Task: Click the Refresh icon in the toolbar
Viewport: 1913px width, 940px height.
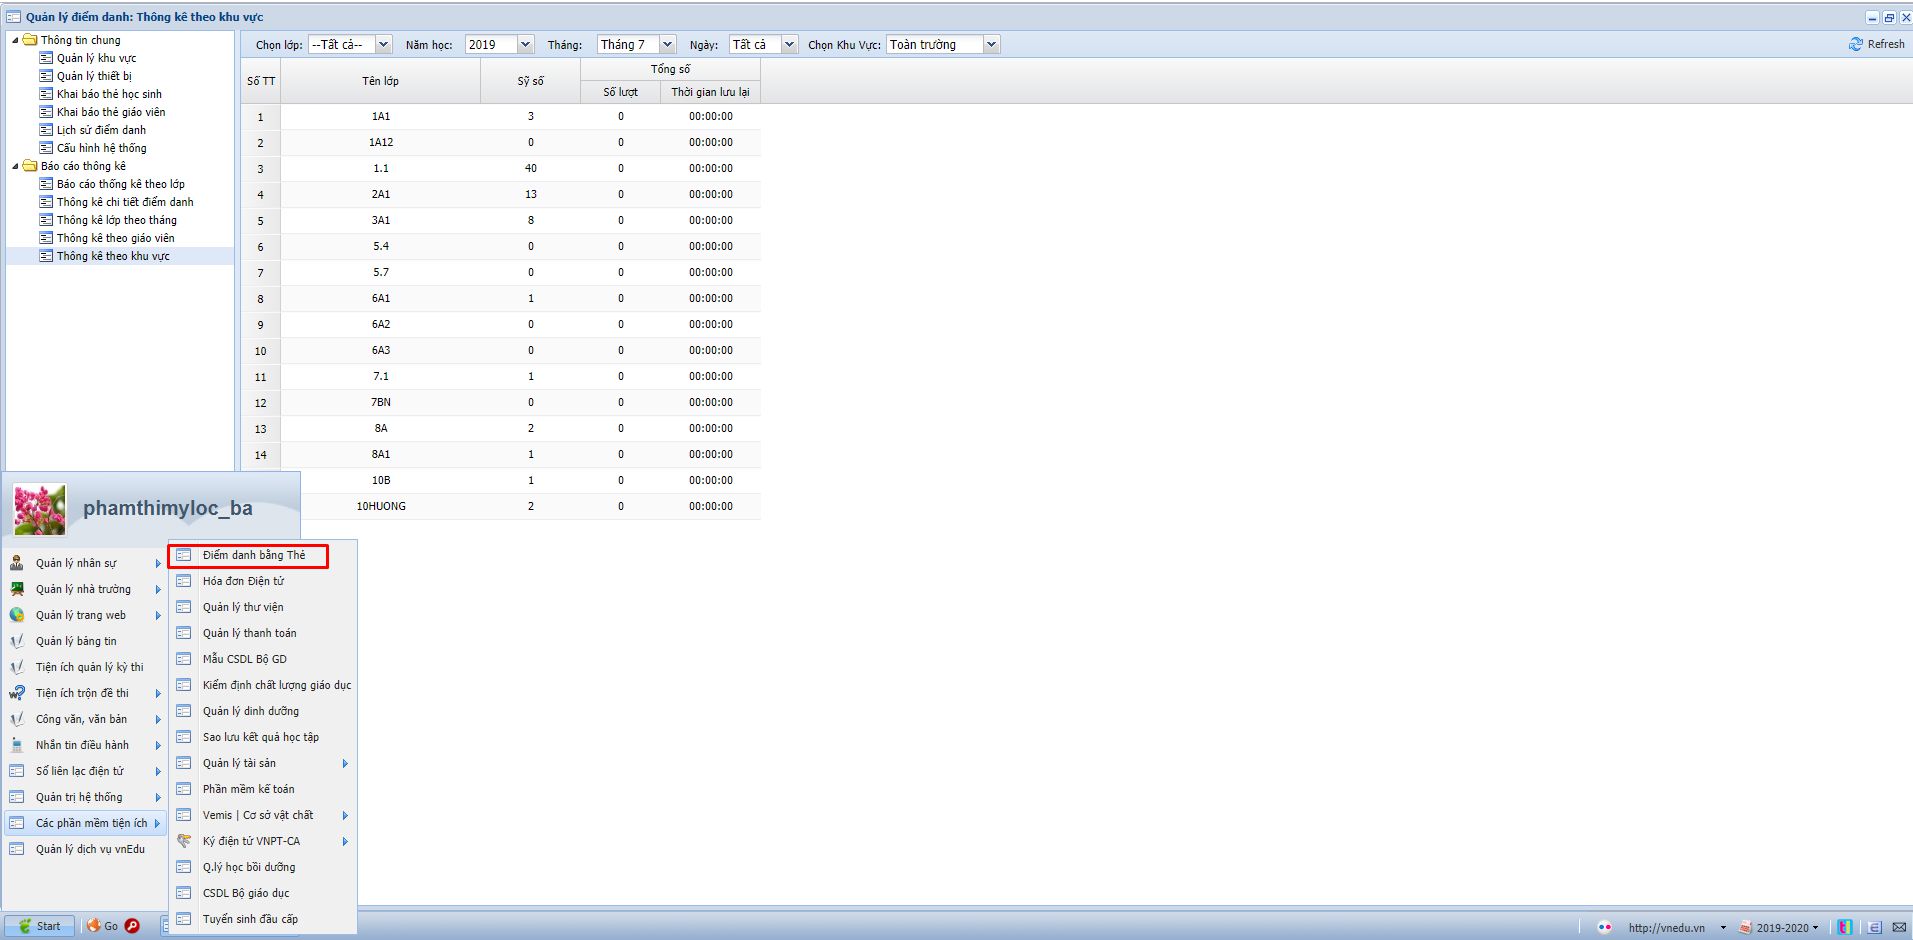Action: point(1856,44)
